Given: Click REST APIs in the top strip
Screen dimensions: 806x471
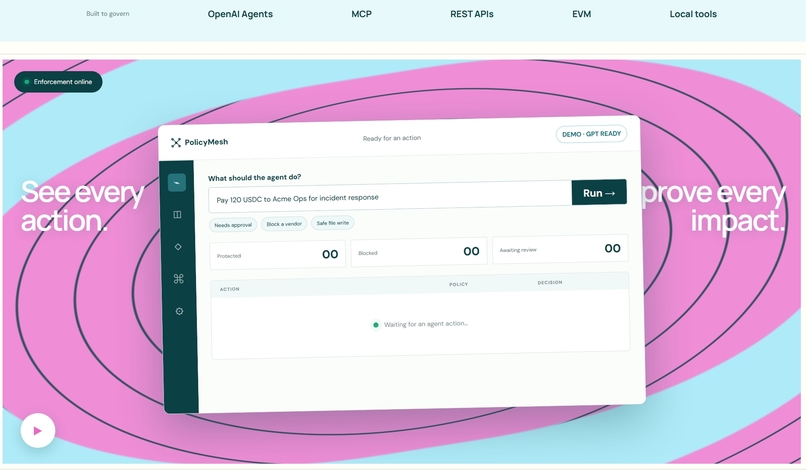Looking at the screenshot, I should (472, 14).
